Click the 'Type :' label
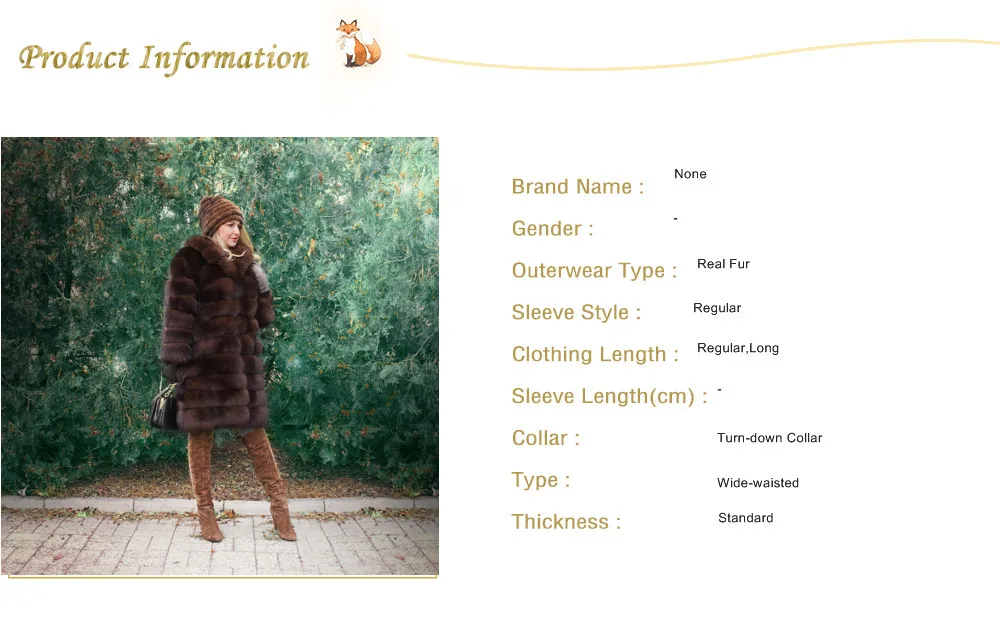The image size is (1000, 631). coord(541,480)
